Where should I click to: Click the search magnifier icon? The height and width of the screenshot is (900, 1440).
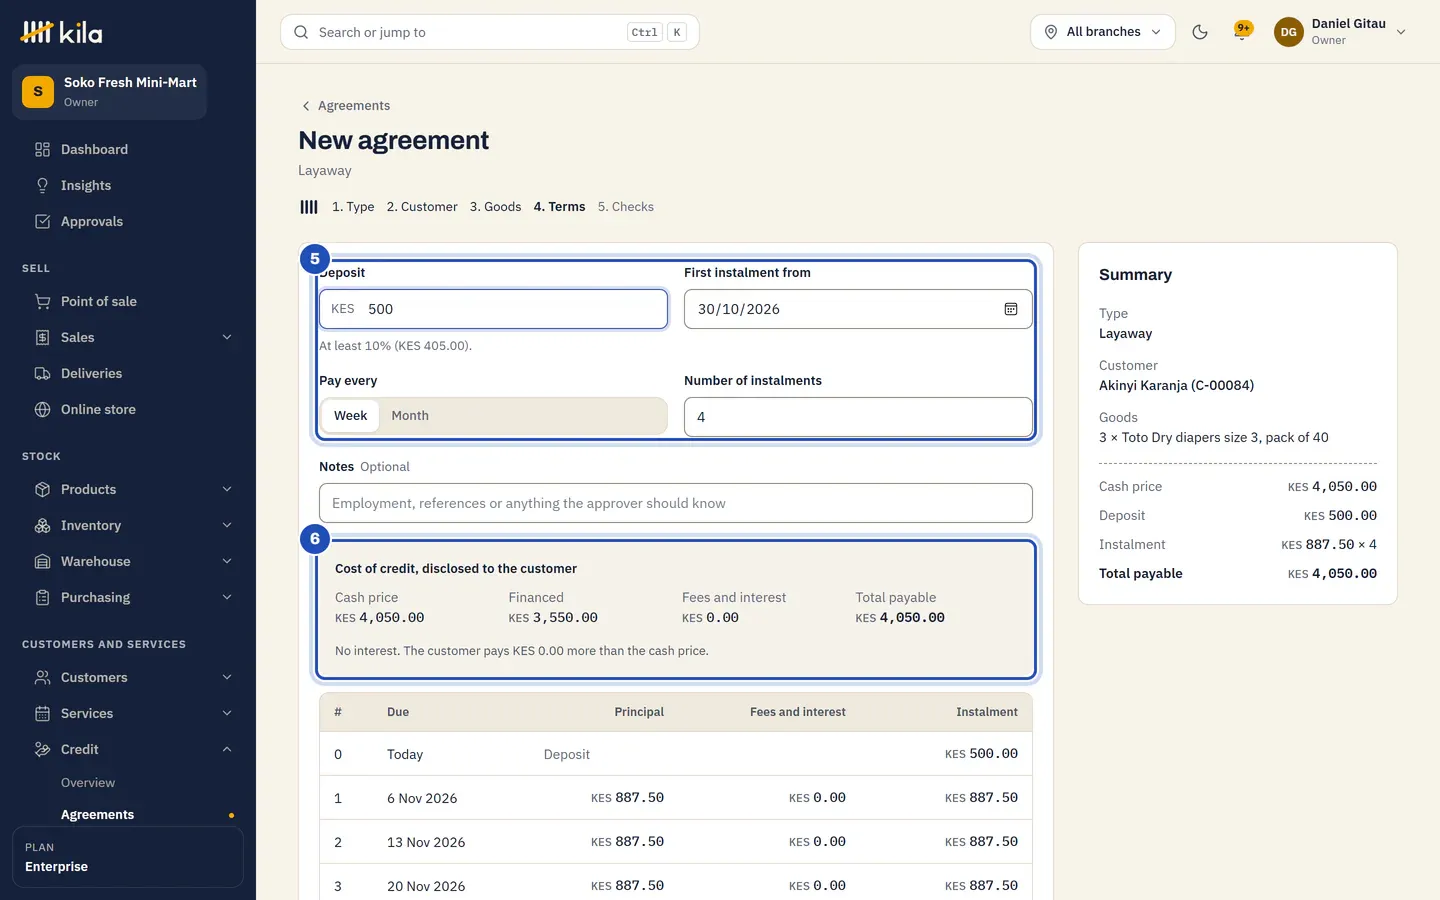pos(301,32)
